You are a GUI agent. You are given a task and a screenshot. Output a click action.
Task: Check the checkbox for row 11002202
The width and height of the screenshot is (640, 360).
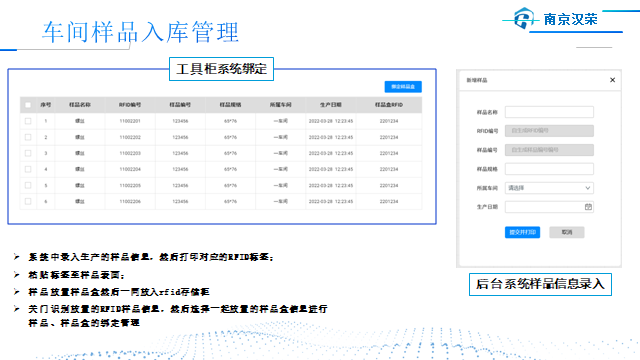[28, 137]
